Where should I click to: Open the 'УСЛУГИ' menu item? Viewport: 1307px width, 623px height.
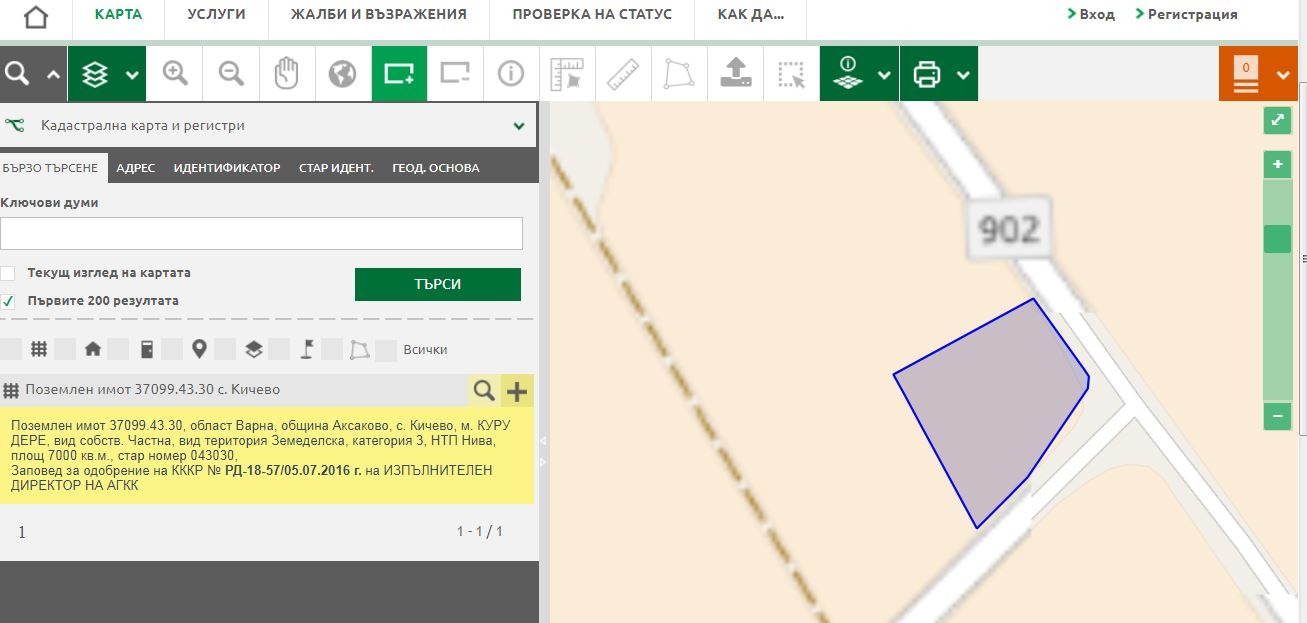(216, 15)
